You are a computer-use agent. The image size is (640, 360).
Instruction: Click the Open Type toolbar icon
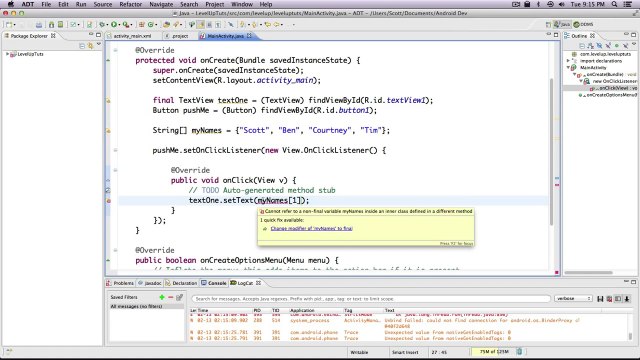pos(167,24)
